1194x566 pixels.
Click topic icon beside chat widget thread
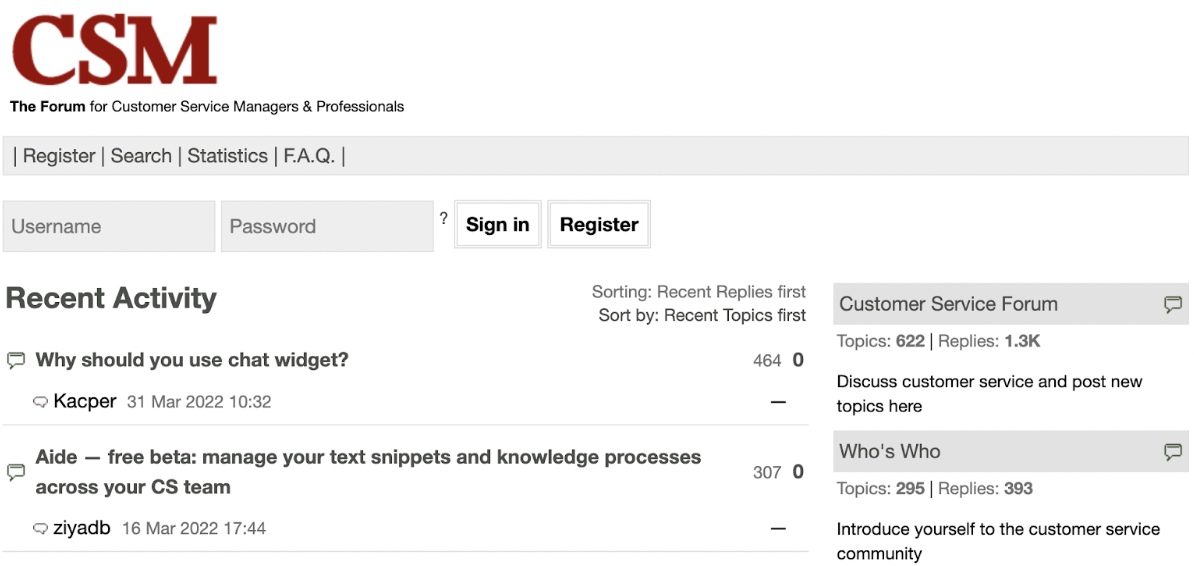click(16, 360)
